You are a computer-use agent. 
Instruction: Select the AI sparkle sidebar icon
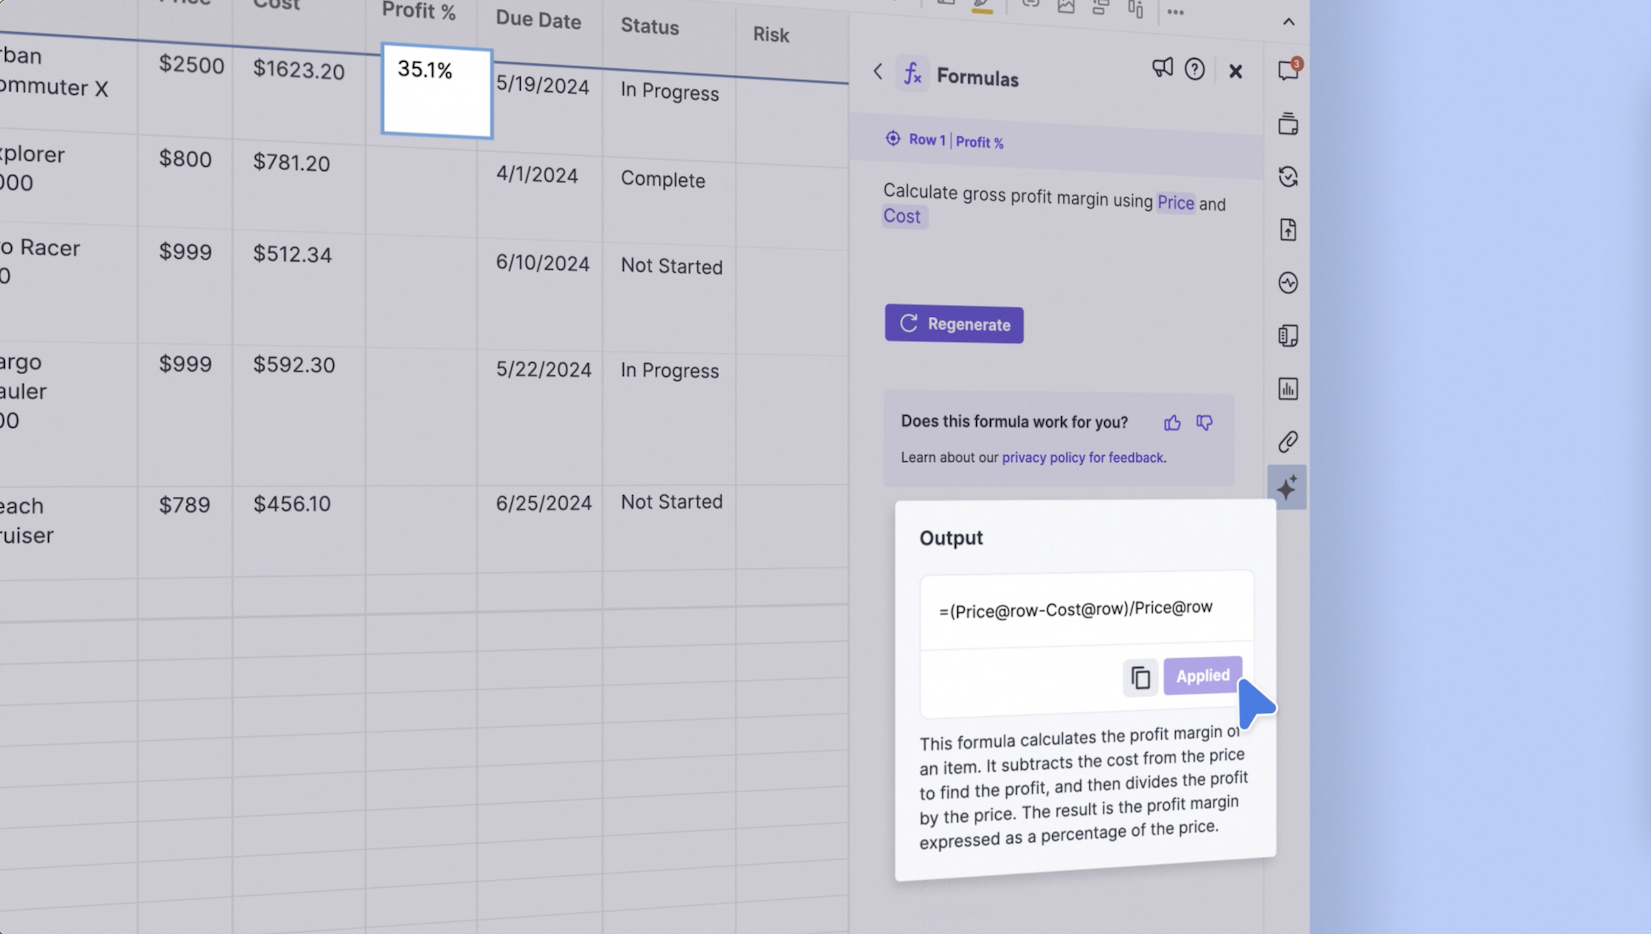click(x=1287, y=488)
